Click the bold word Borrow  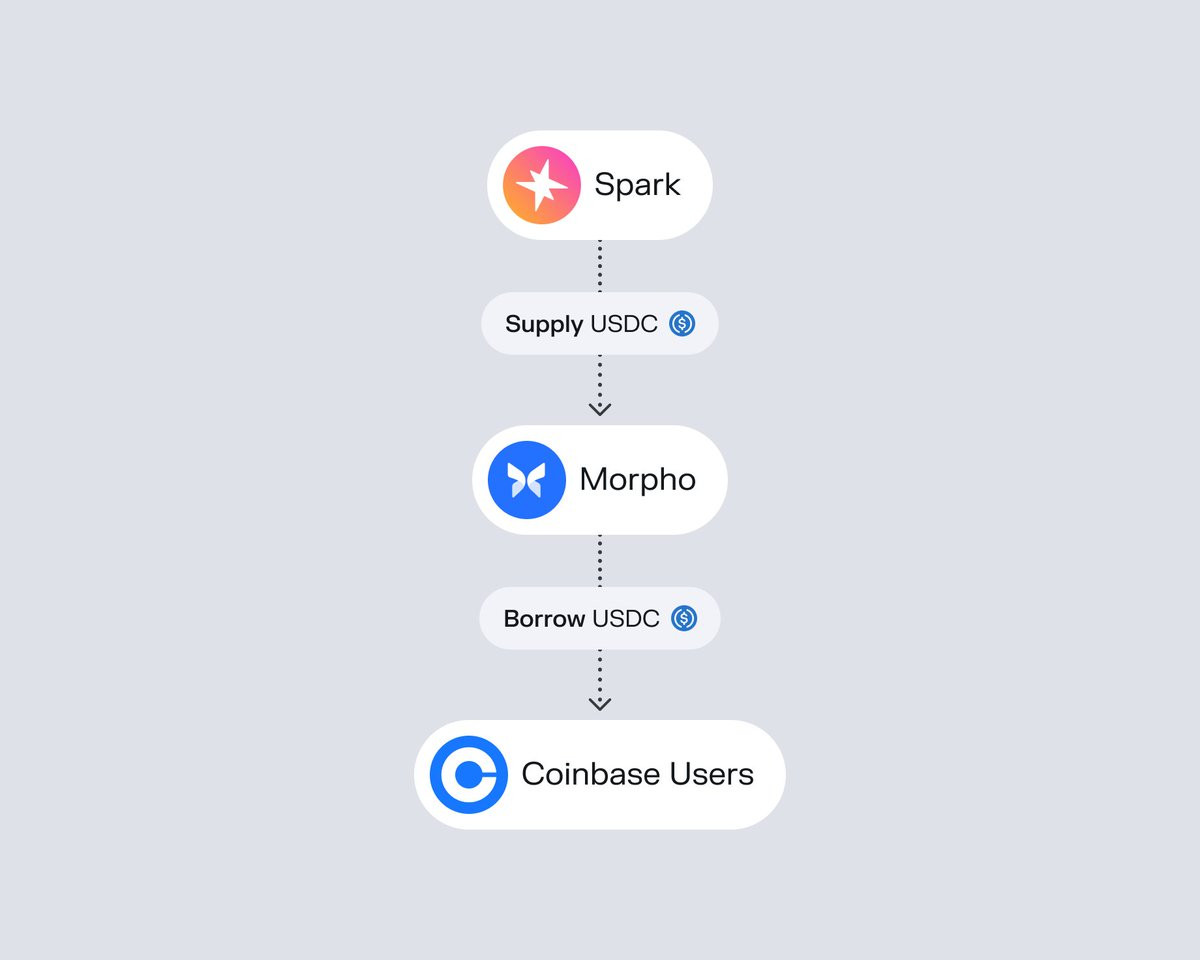pyautogui.click(x=544, y=619)
